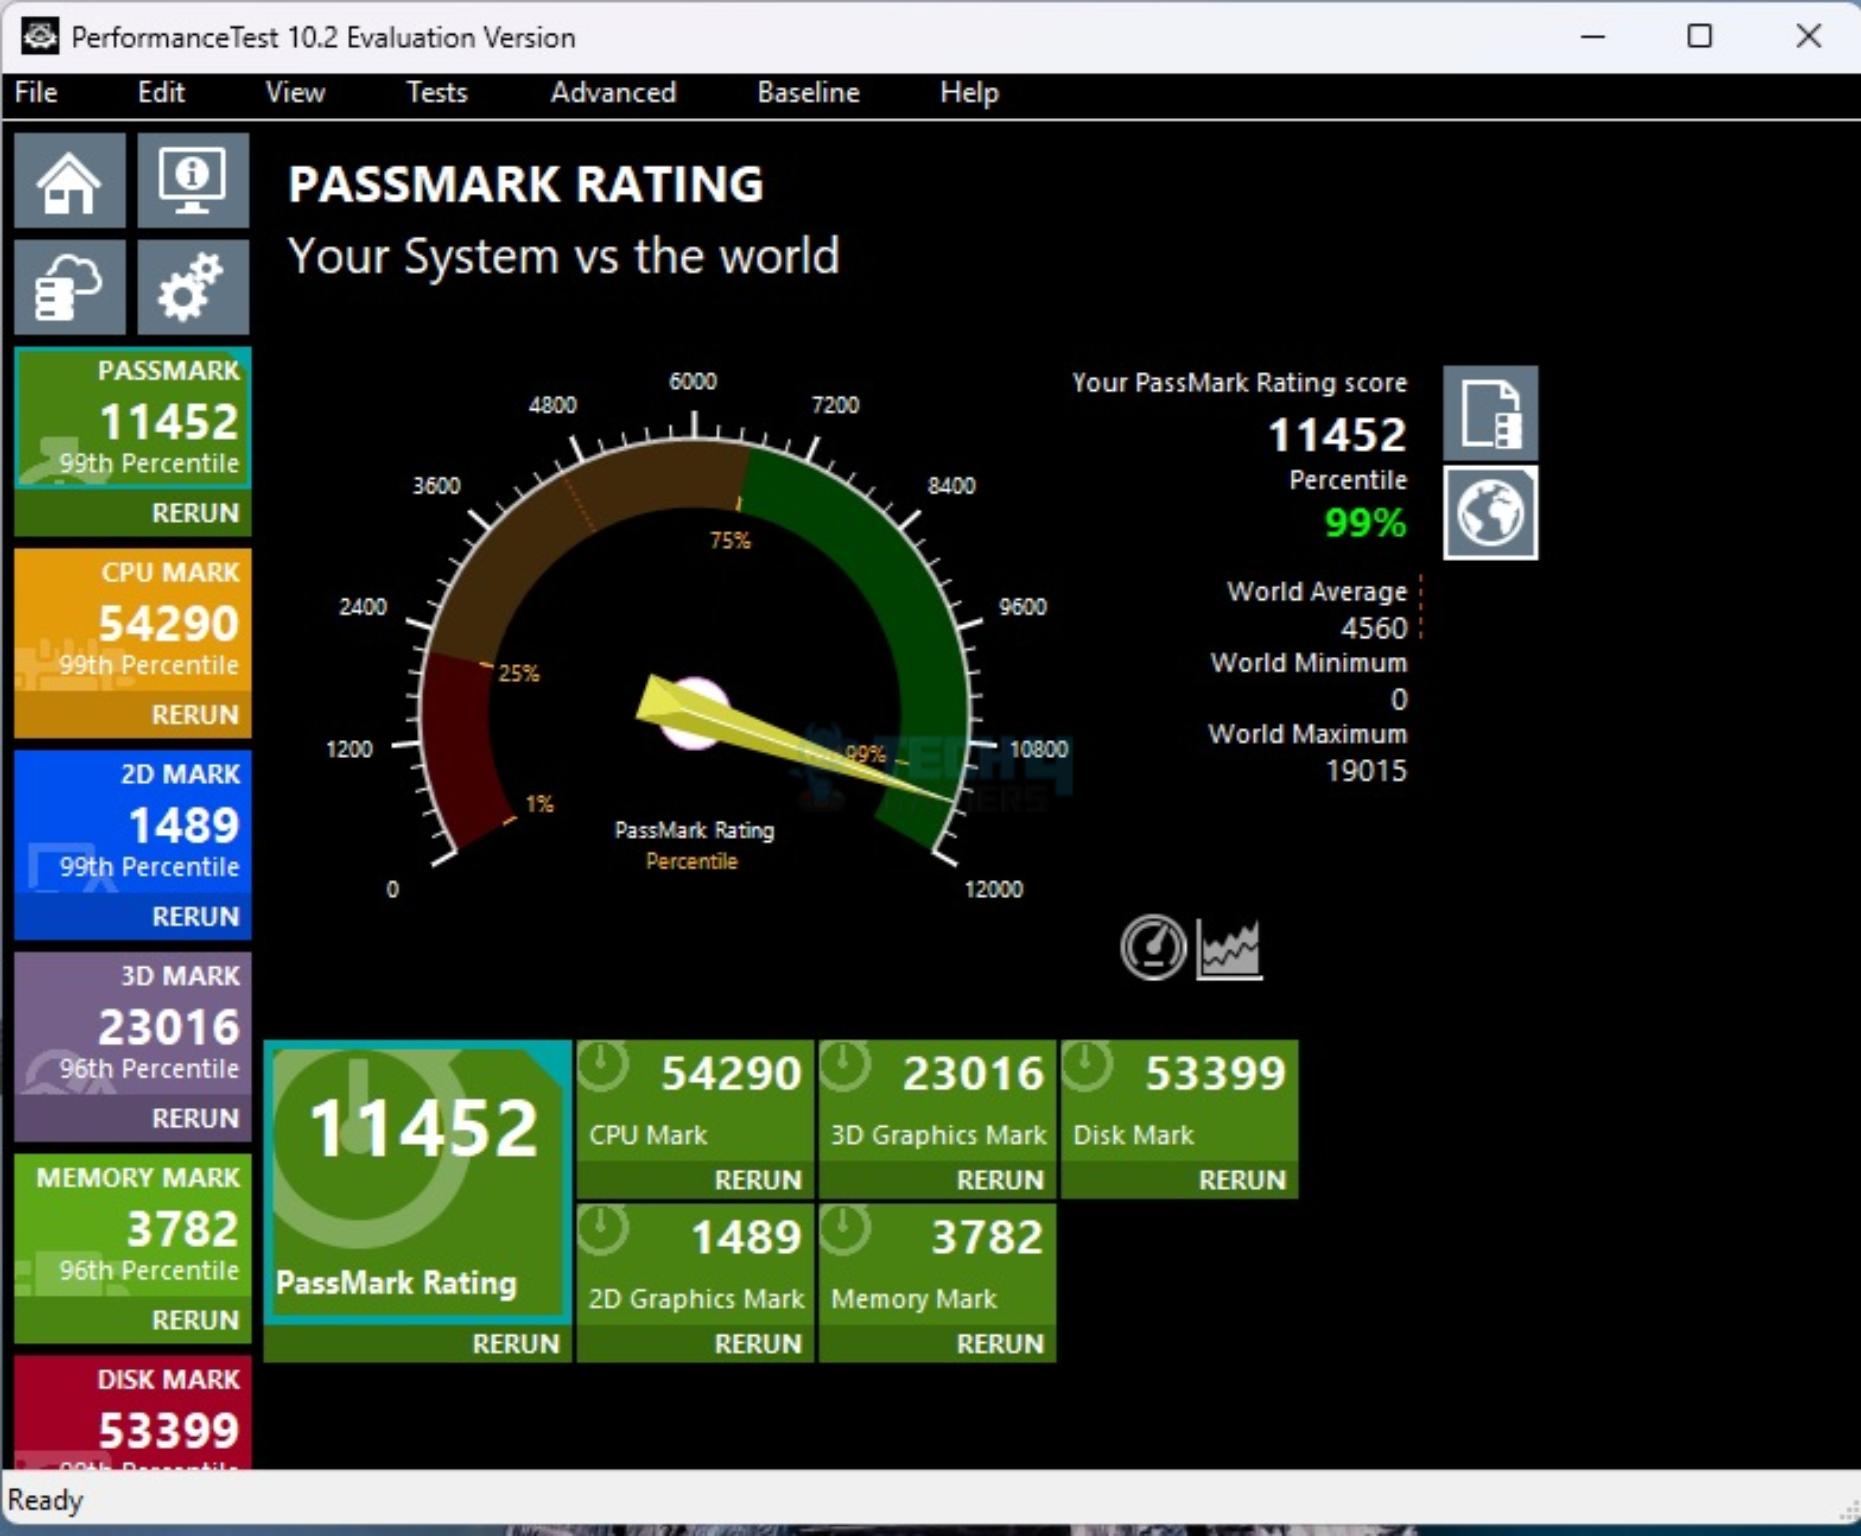This screenshot has width=1861, height=1536.
Task: Open settings with the gears icon
Action: 192,287
